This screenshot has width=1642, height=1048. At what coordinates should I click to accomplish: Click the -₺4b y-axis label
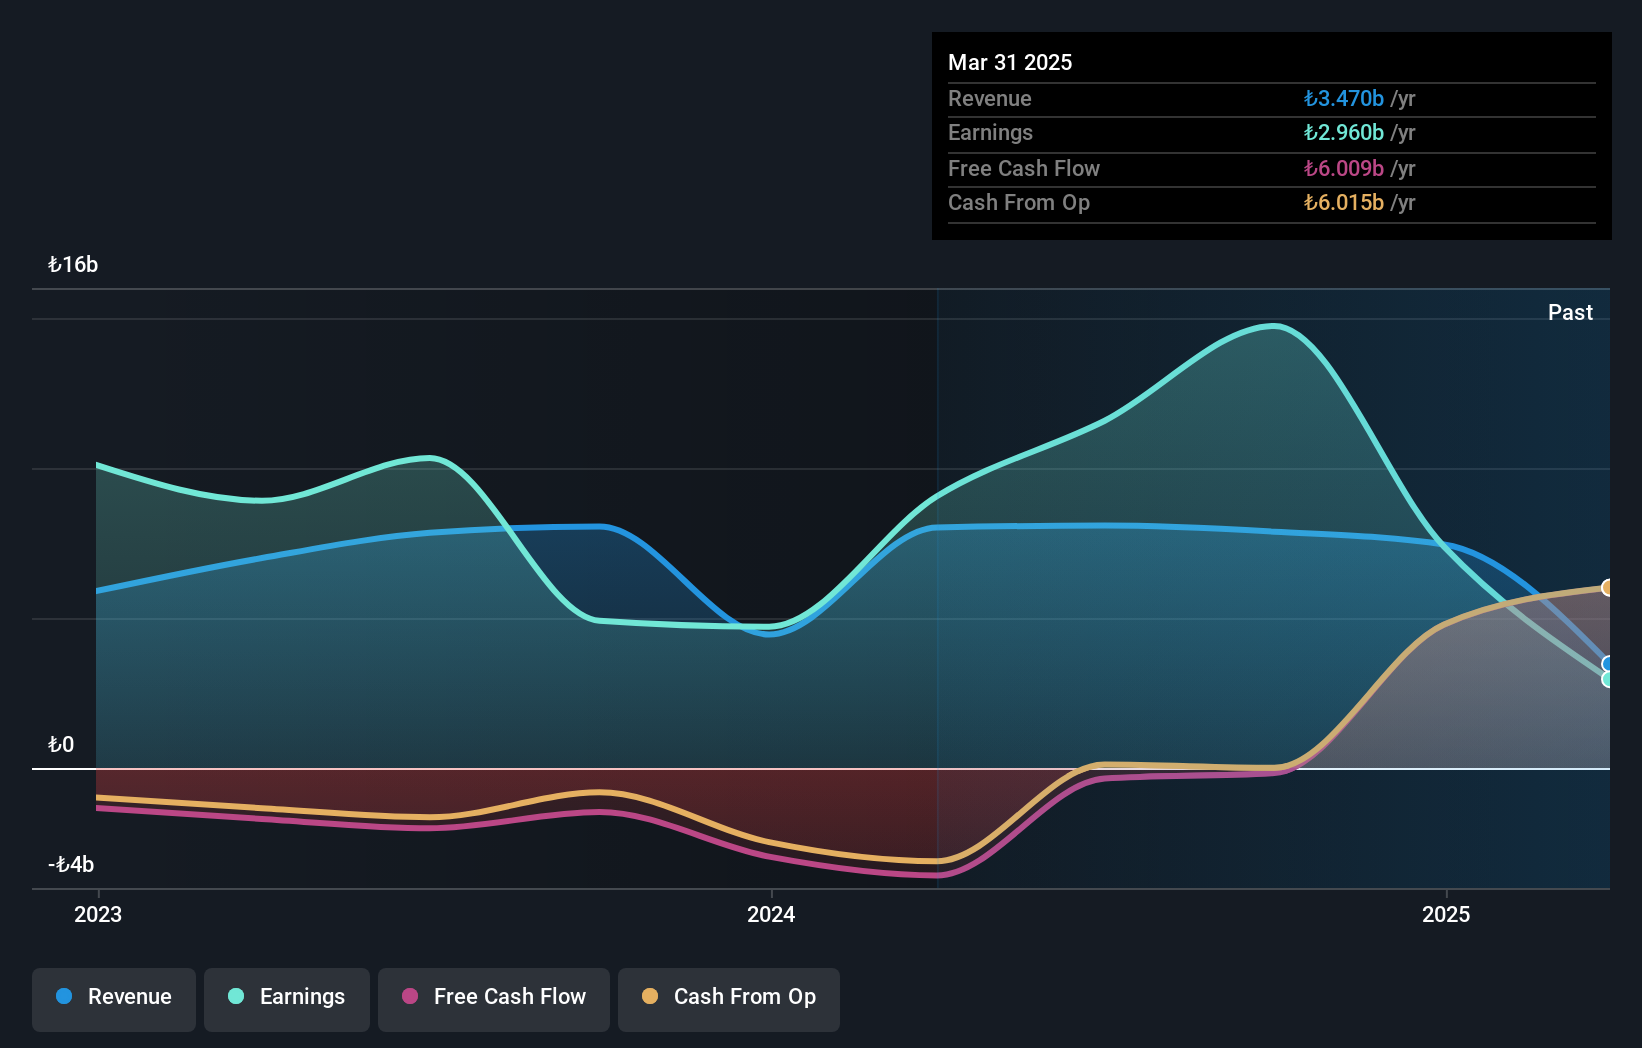click(71, 865)
